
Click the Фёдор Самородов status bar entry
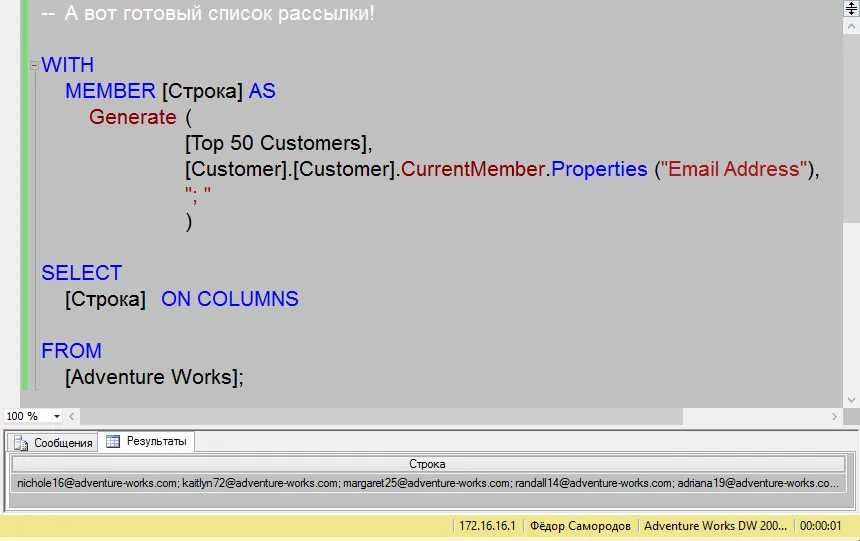[x=580, y=526]
